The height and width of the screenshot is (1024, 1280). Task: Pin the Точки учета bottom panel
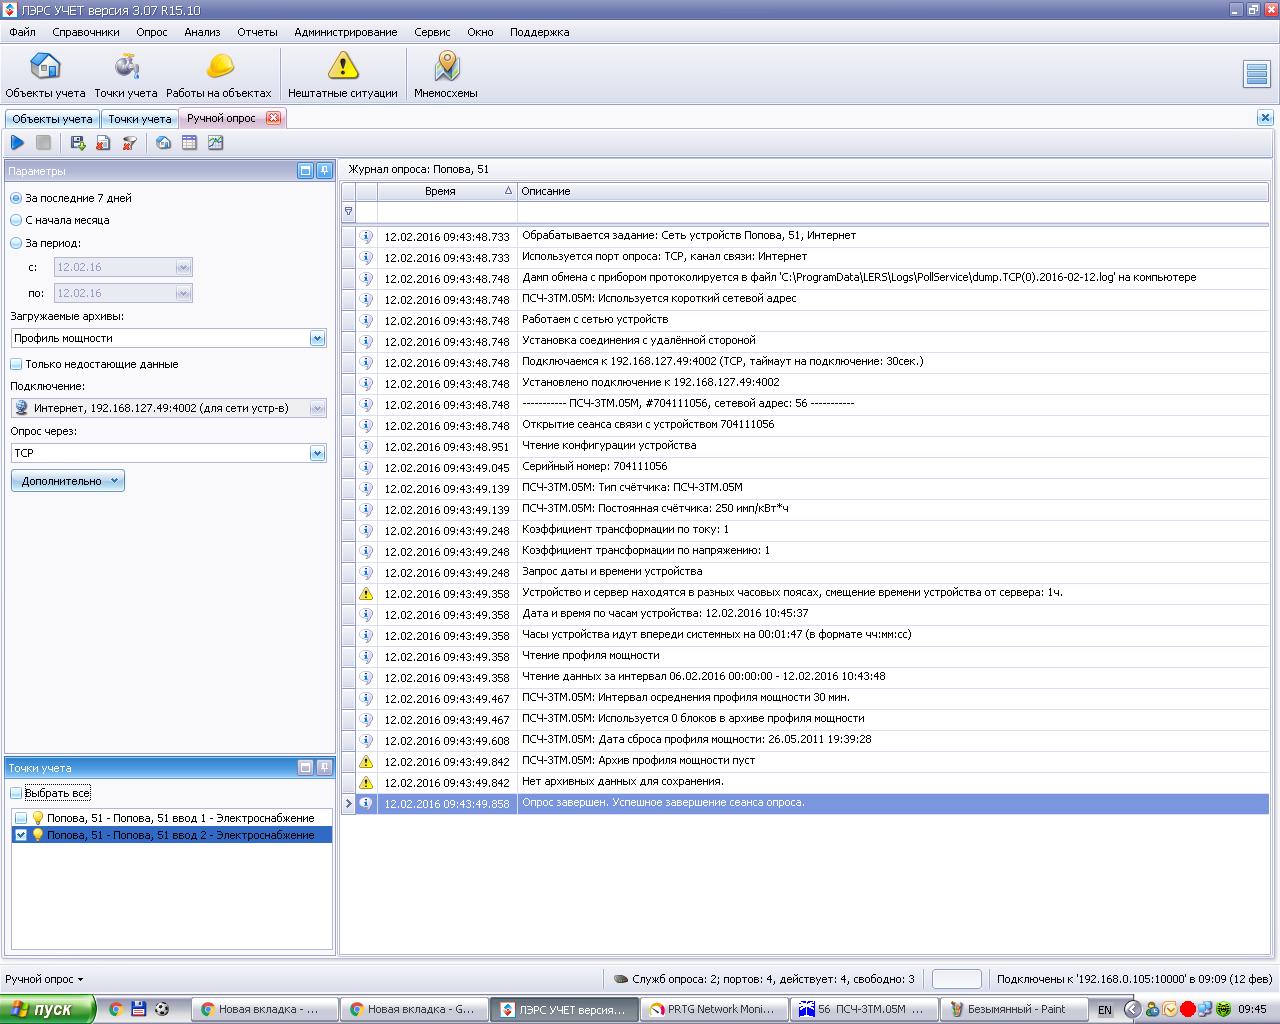coord(324,767)
